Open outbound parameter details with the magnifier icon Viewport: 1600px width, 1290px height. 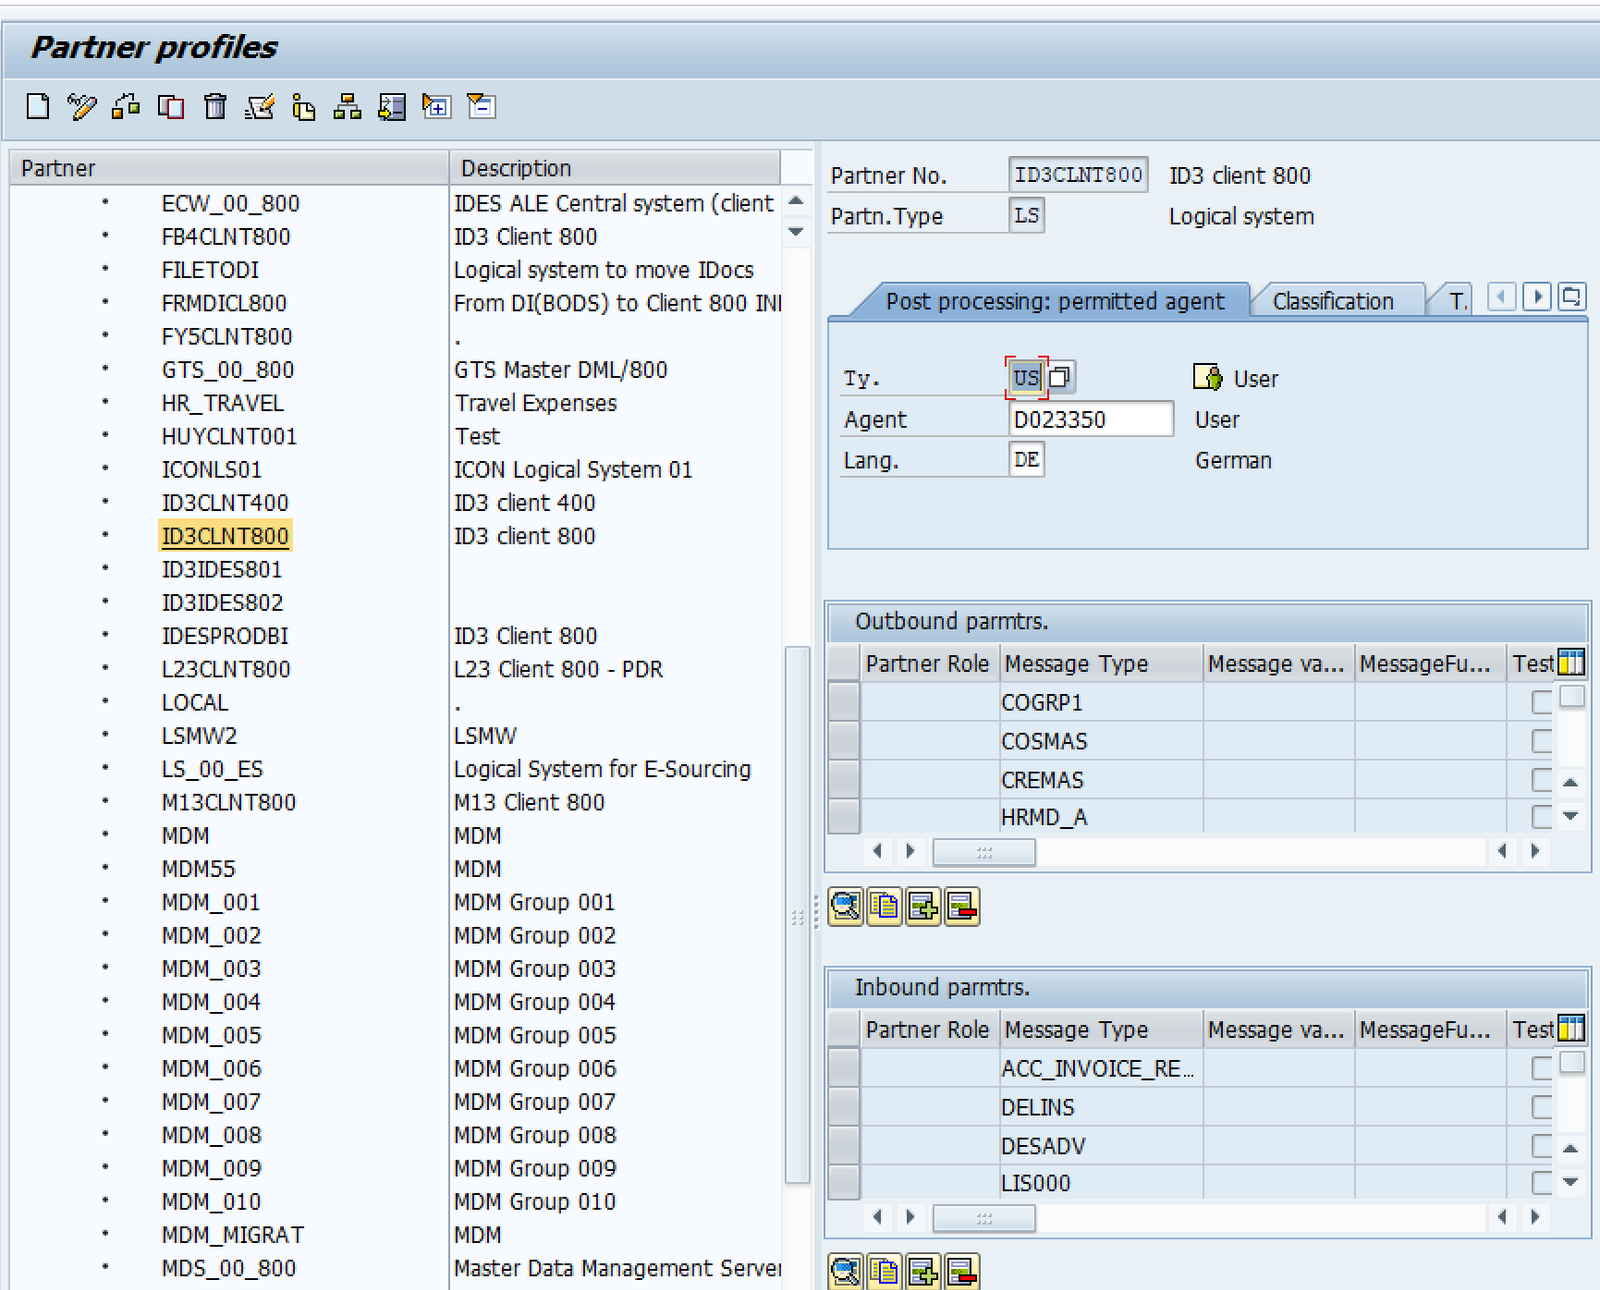(845, 907)
